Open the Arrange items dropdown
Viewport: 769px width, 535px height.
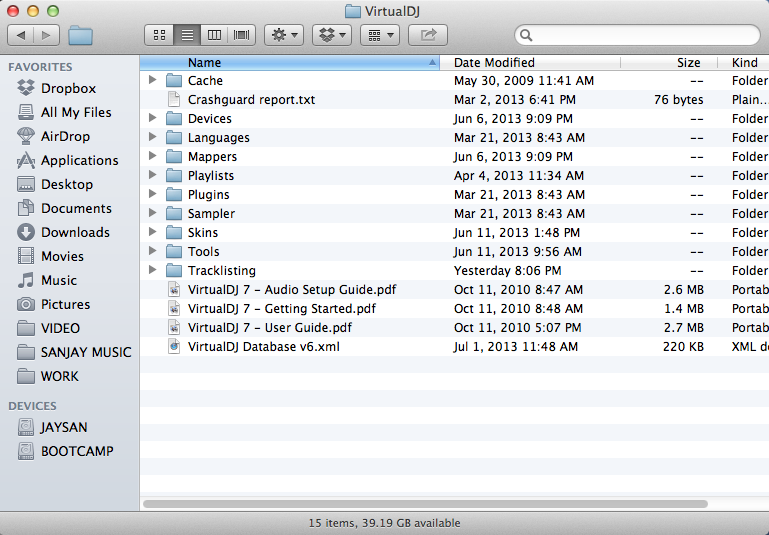(380, 35)
